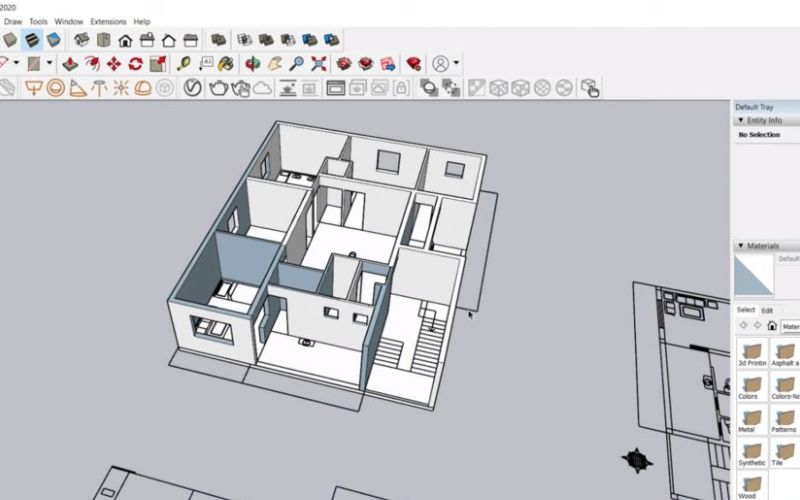The width and height of the screenshot is (800, 500).
Task: Switch to the Select tab in Materials
Action: point(745,310)
